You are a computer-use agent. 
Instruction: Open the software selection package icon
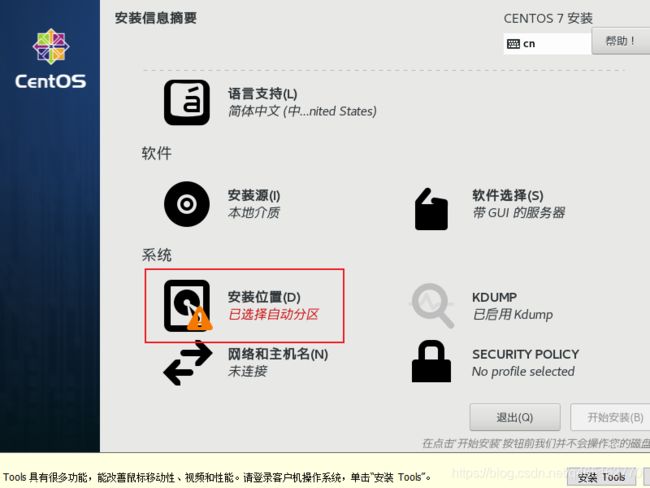pyautogui.click(x=431, y=209)
